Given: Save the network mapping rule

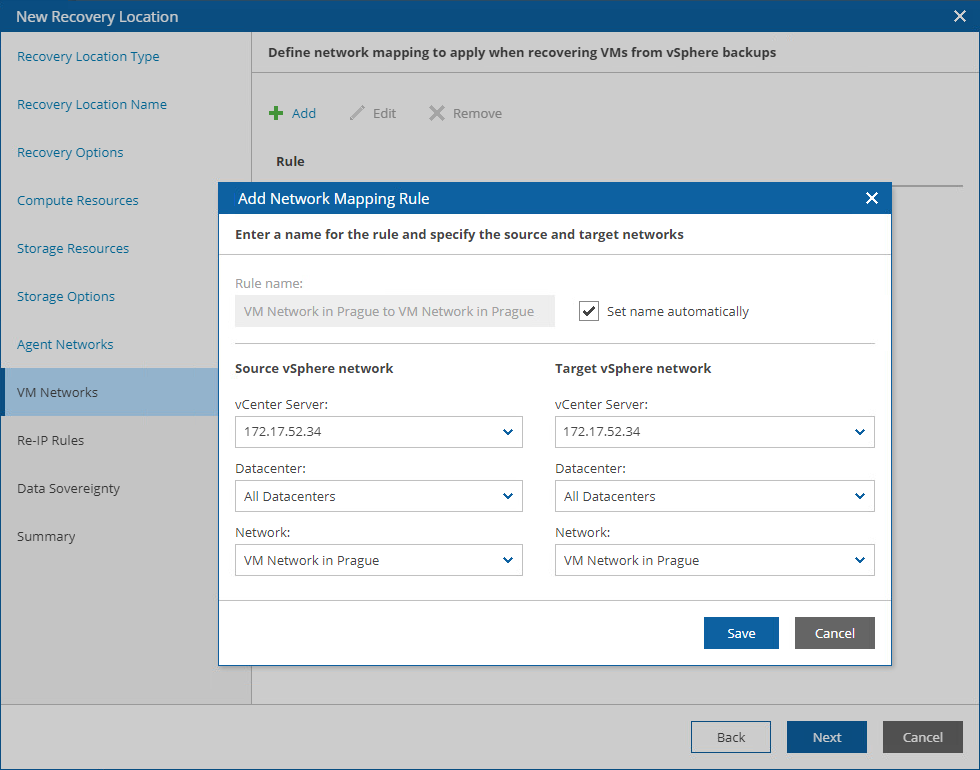Looking at the screenshot, I should tap(741, 633).
